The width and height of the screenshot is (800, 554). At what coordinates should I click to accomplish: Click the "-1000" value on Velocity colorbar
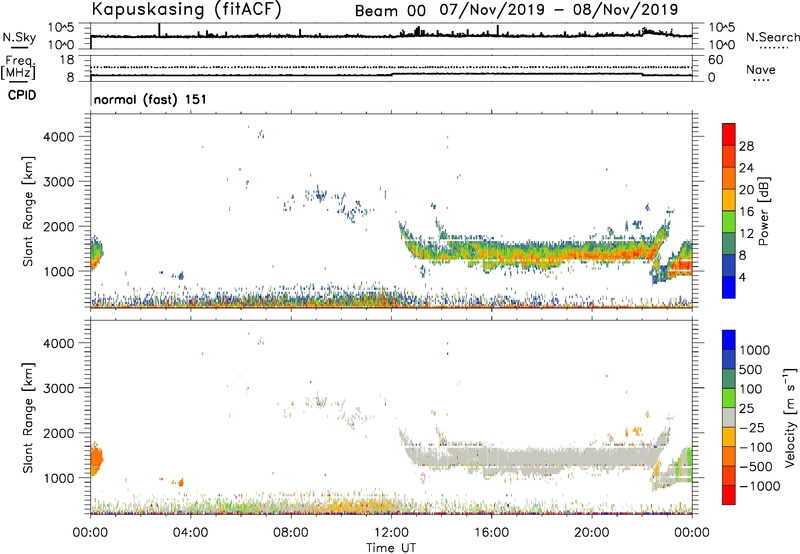[759, 486]
